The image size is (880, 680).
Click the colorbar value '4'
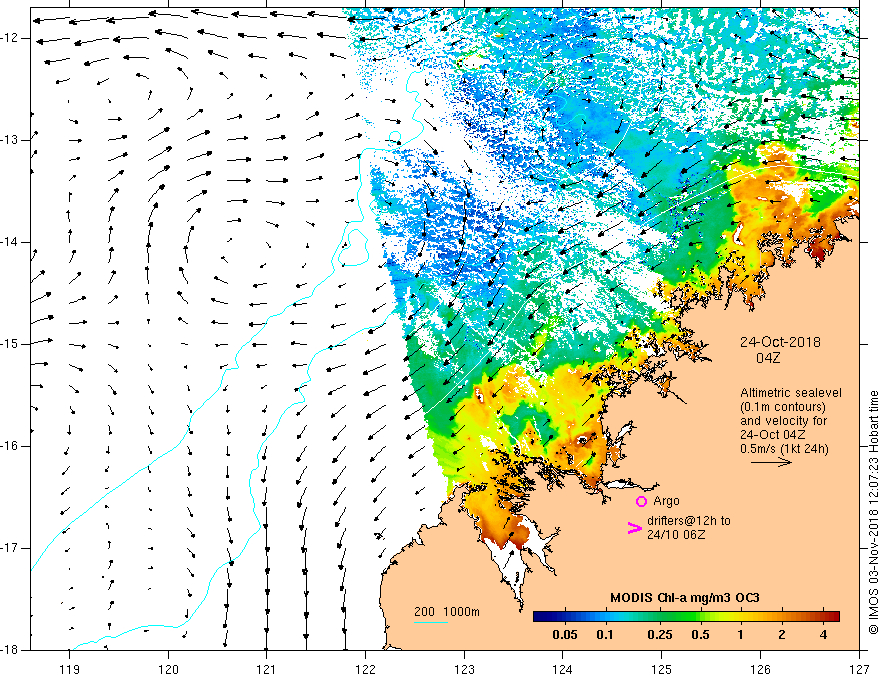click(x=823, y=635)
